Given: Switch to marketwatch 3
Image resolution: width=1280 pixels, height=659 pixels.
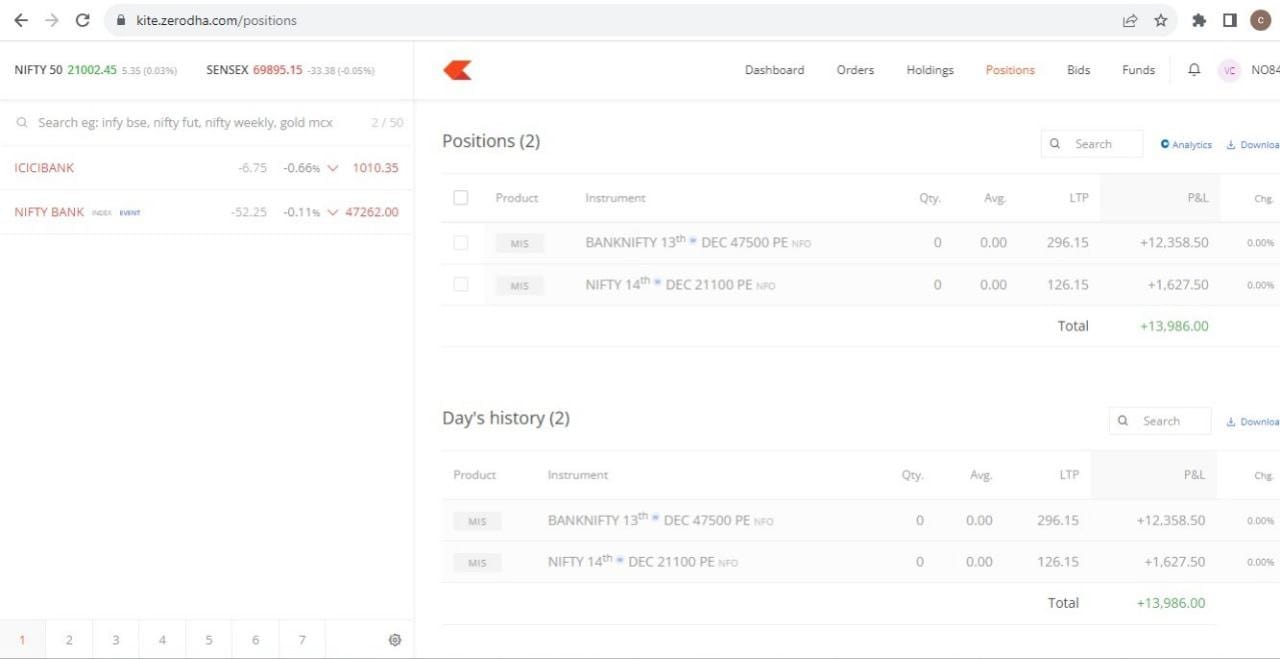Looking at the screenshot, I should [116, 640].
